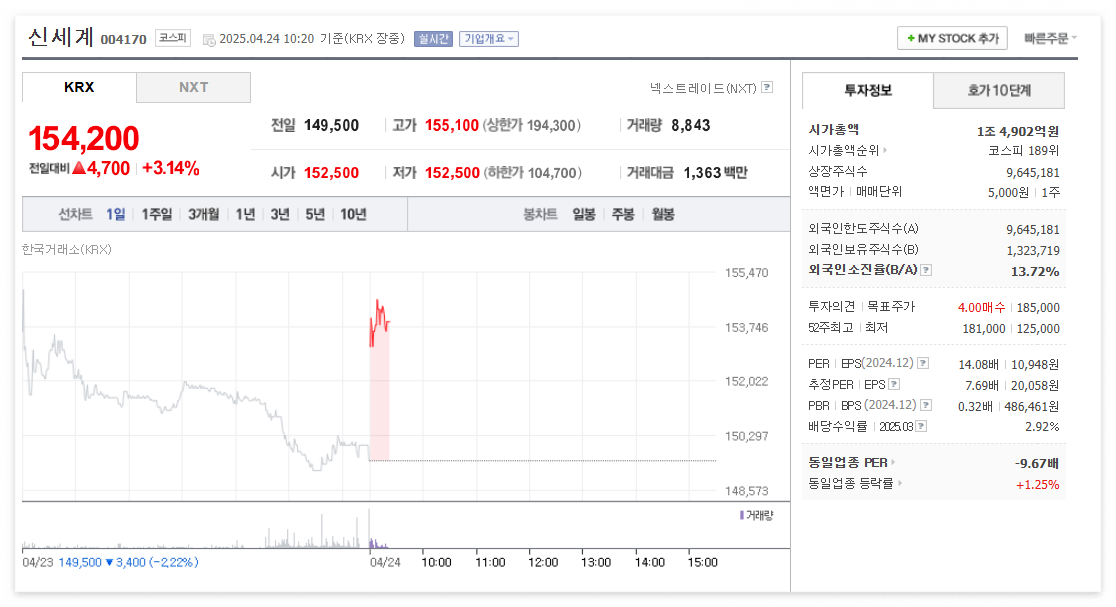
Task: Click the 외국인소진율(B/A) help icon
Action: click(926, 271)
